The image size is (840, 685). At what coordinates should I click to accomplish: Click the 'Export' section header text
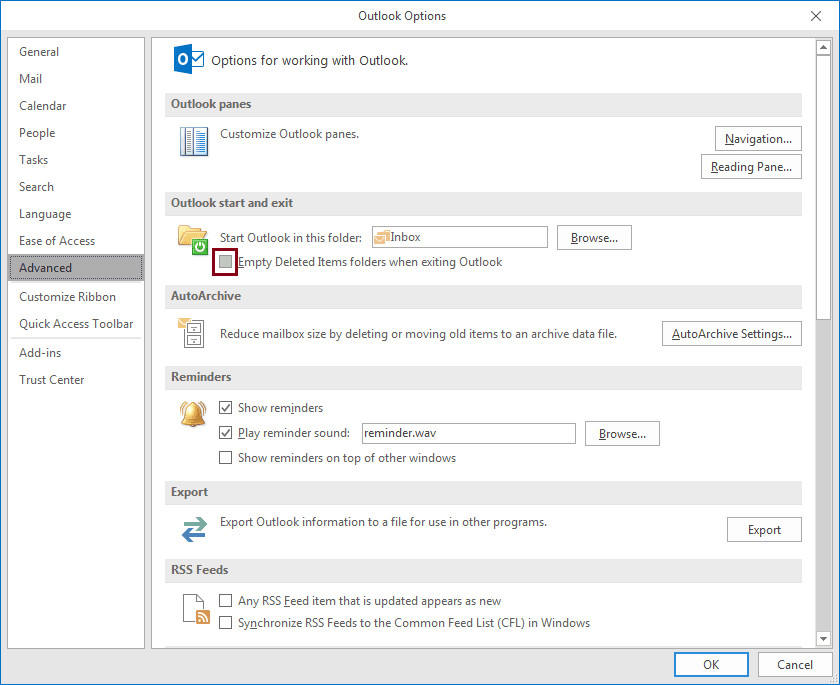click(x=189, y=492)
